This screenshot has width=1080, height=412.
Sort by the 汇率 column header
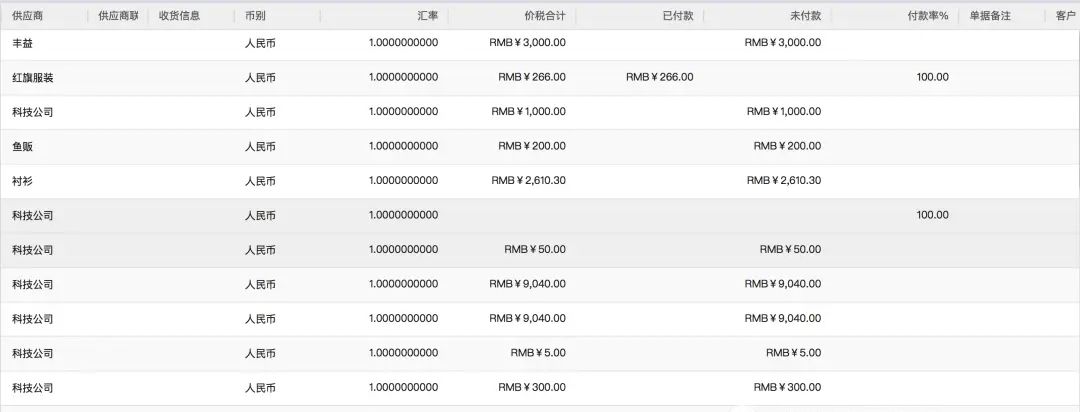(427, 16)
